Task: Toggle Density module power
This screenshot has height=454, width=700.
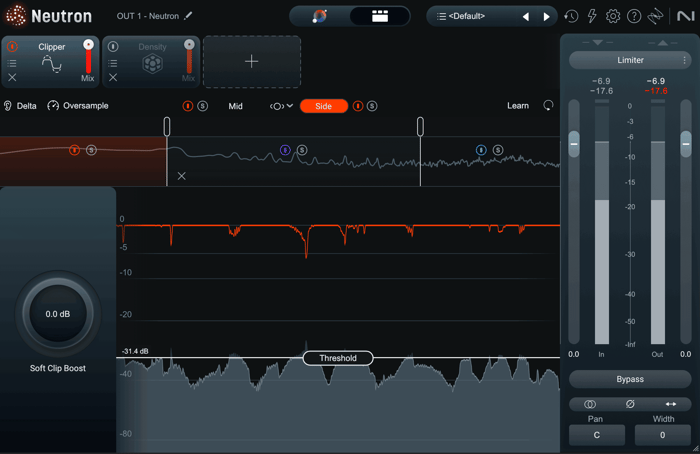Action: click(113, 46)
